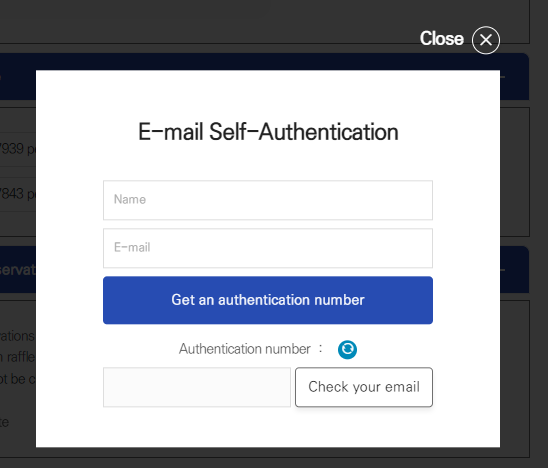Image resolution: width=548 pixels, height=468 pixels.
Task: Click the Check your email button
Action: coord(364,387)
